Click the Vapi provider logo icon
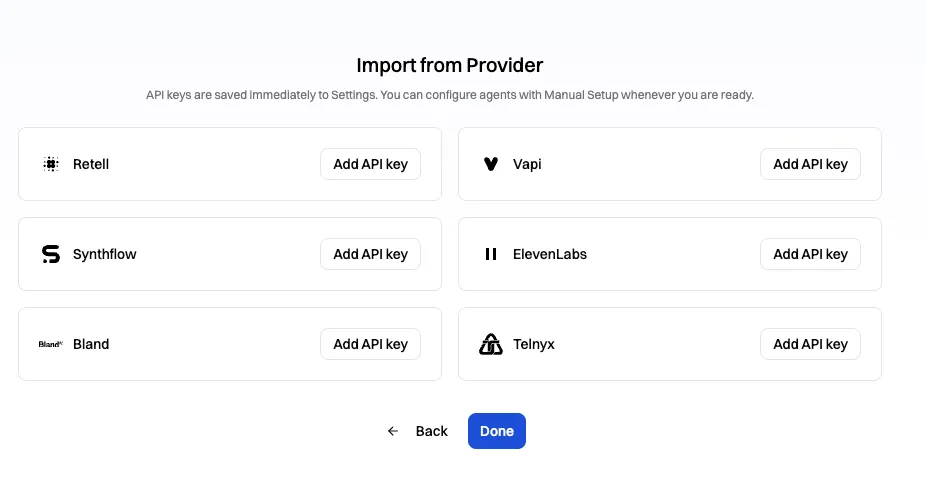The width and height of the screenshot is (925, 504). (x=491, y=164)
